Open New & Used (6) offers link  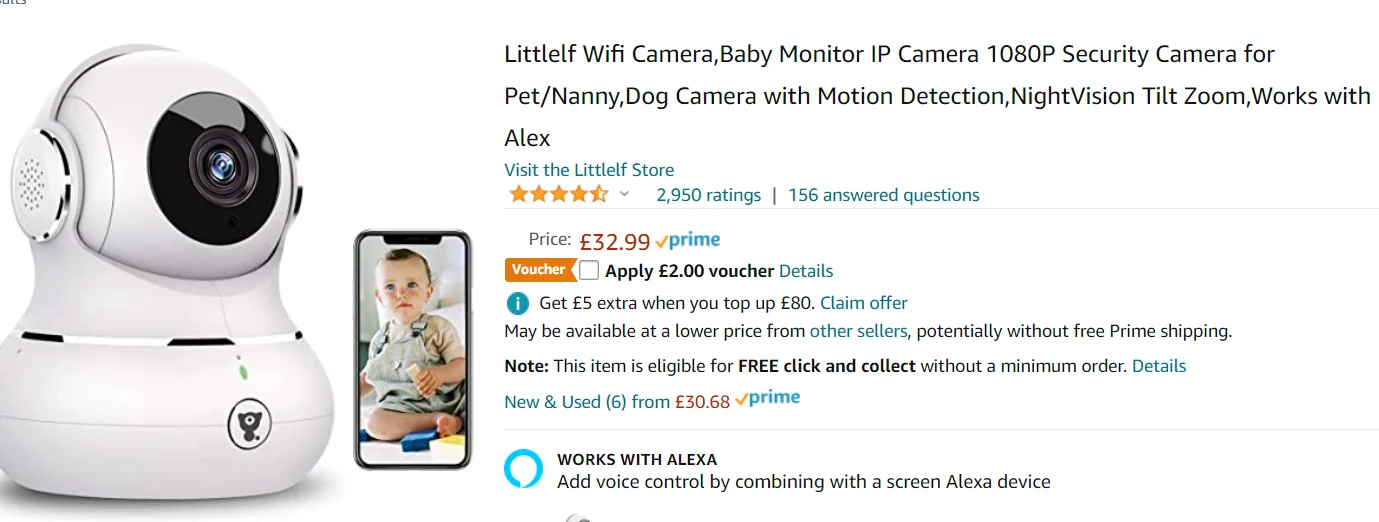pos(617,401)
